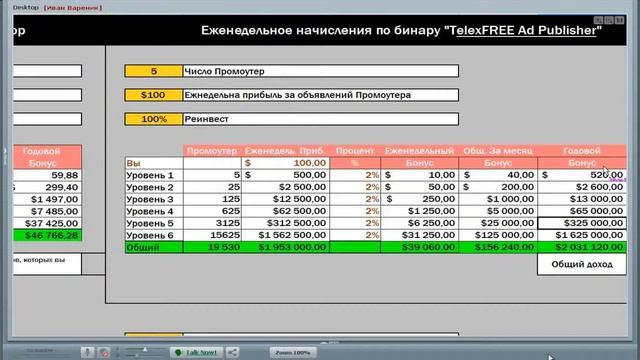Click the $25 000,00 monthly bonus cell
Viewport: 640px width, 360px height.
pos(498,223)
